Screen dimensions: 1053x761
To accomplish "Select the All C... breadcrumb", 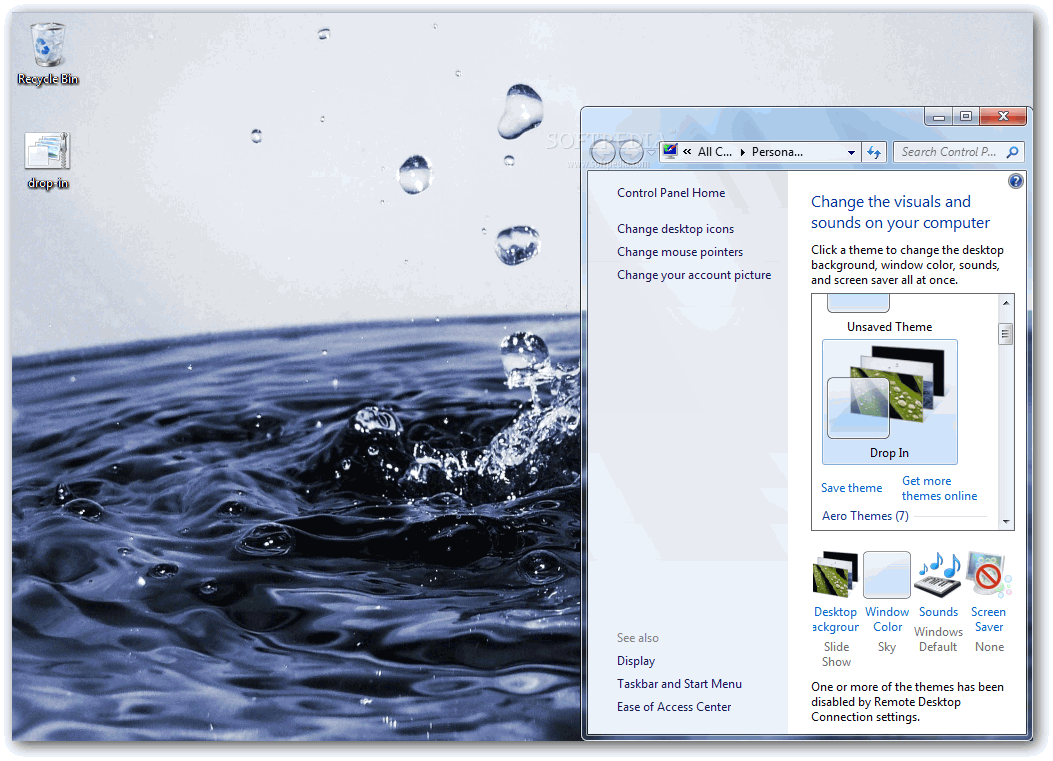I will coord(715,152).
